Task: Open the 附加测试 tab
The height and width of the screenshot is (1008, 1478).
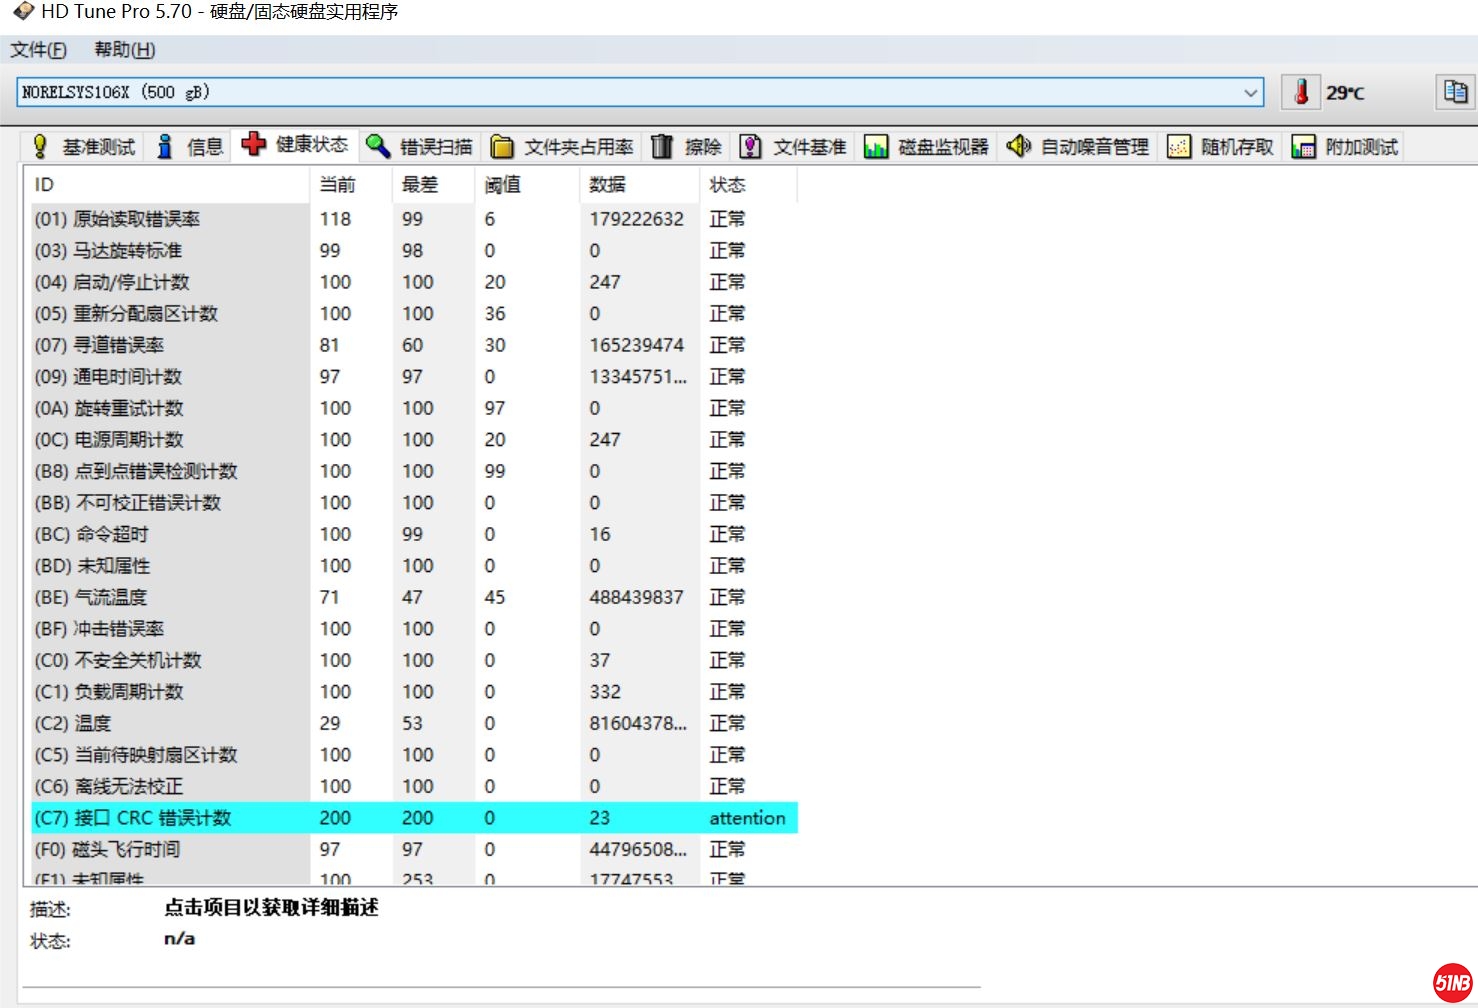Action: pyautogui.click(x=1346, y=147)
